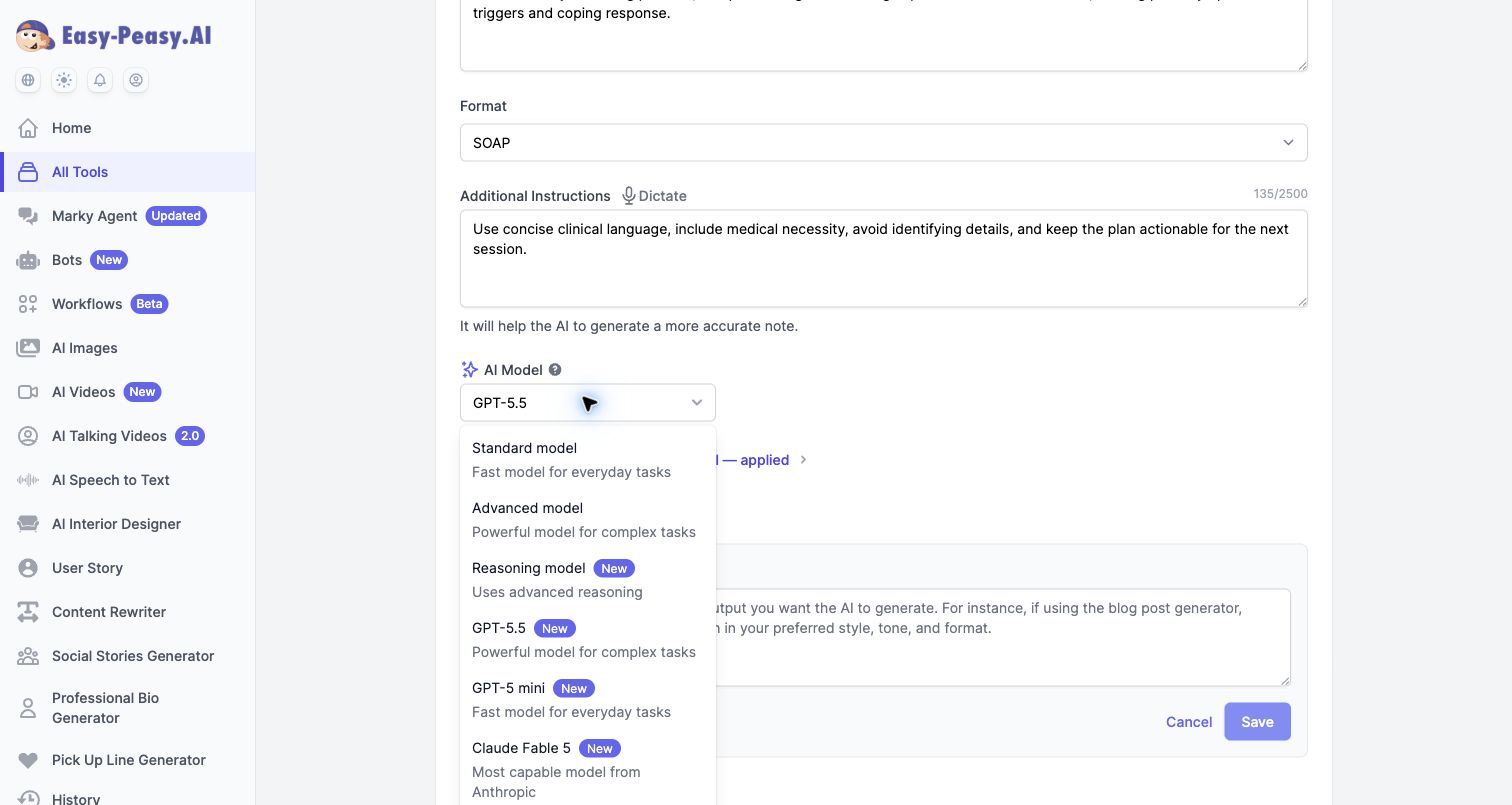Click the AI Model help question-mark icon
1512x805 pixels.
(555, 370)
